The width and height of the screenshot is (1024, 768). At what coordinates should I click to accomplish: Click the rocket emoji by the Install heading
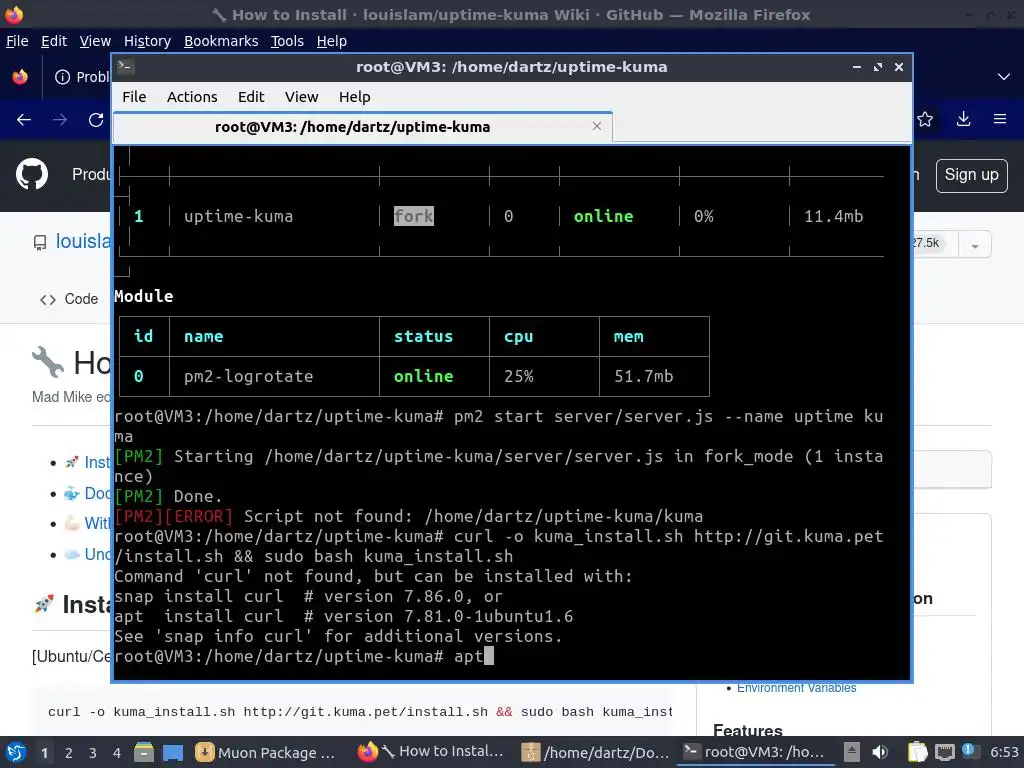(x=44, y=604)
